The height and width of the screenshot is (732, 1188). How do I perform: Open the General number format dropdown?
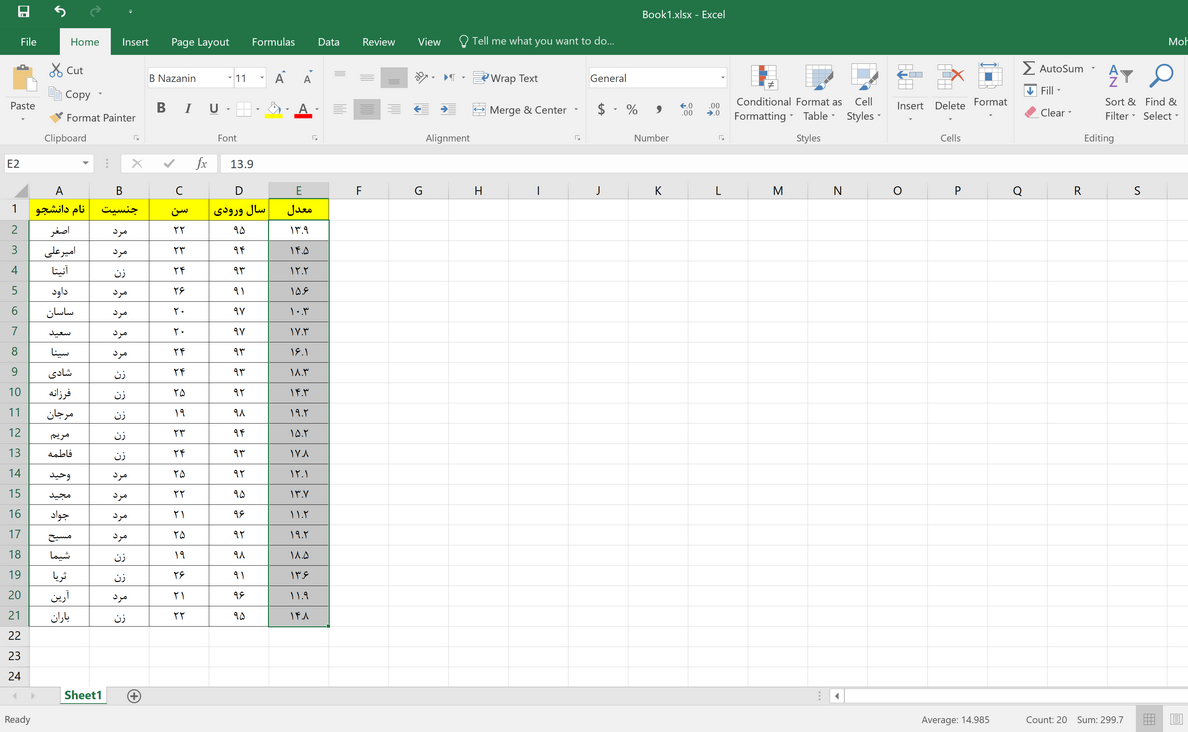722,78
